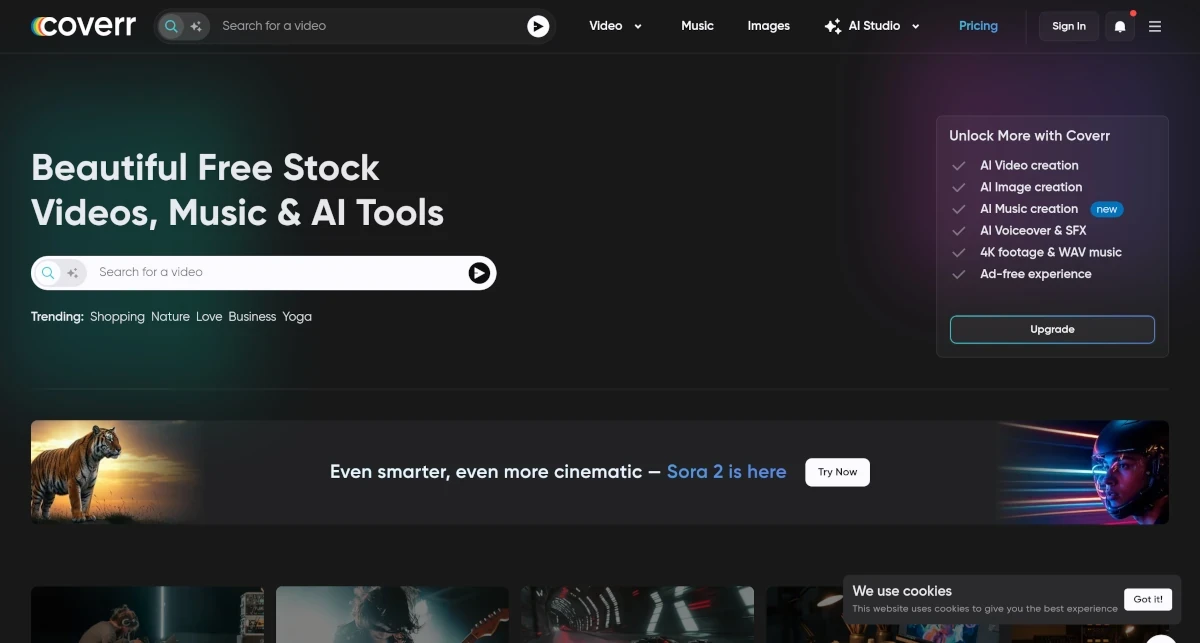The width and height of the screenshot is (1200, 643).
Task: Open the Music menu item
Action: tap(697, 26)
